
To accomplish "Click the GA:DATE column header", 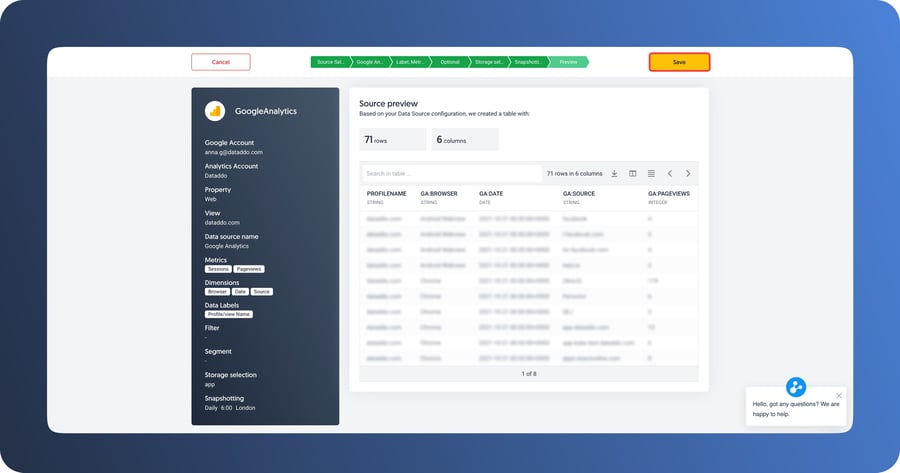I will pos(491,194).
